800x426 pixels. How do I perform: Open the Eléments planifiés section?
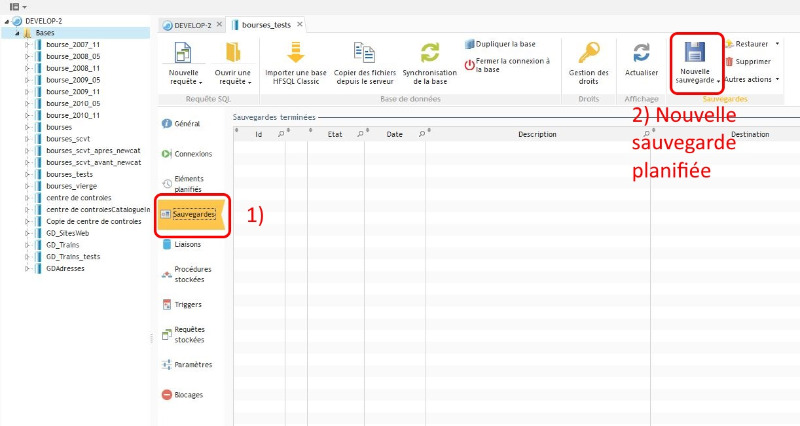coord(183,184)
